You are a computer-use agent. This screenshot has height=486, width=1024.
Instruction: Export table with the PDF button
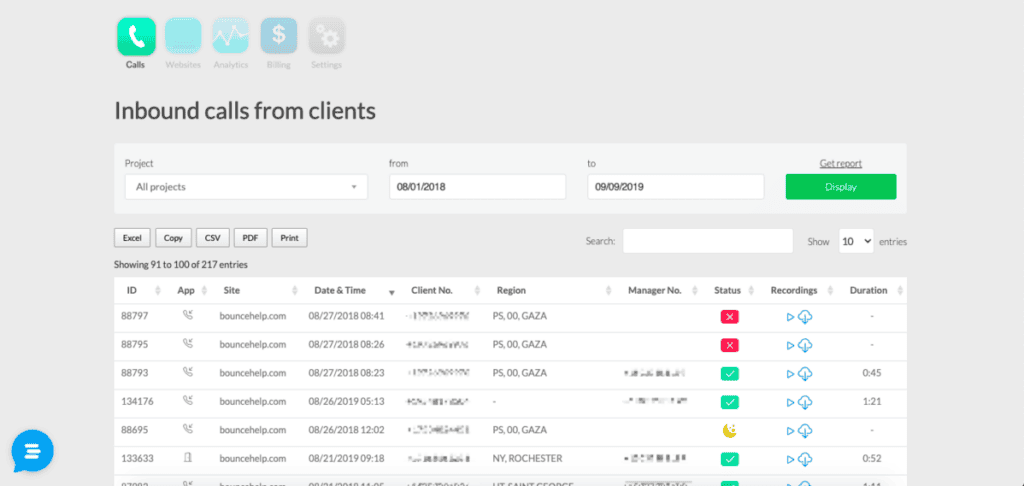(250, 238)
